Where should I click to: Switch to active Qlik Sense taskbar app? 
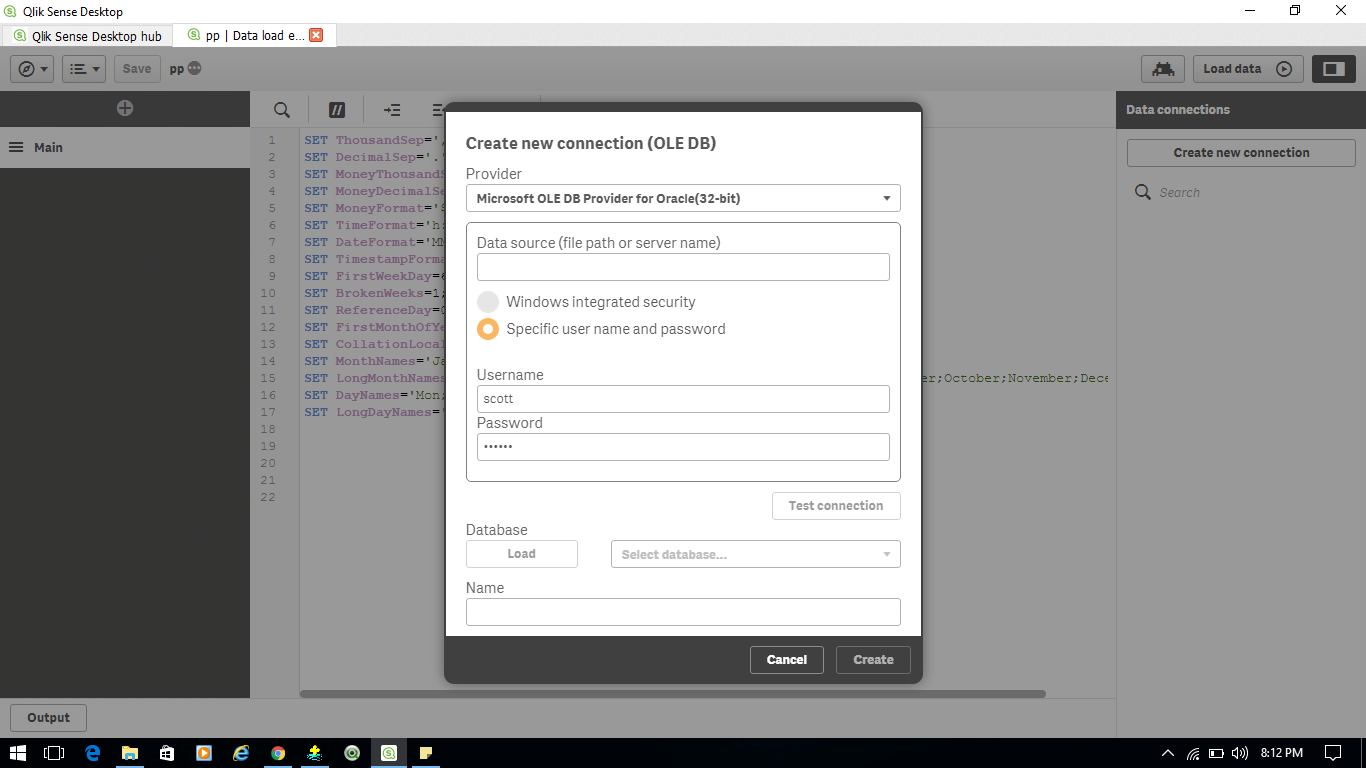[x=389, y=753]
